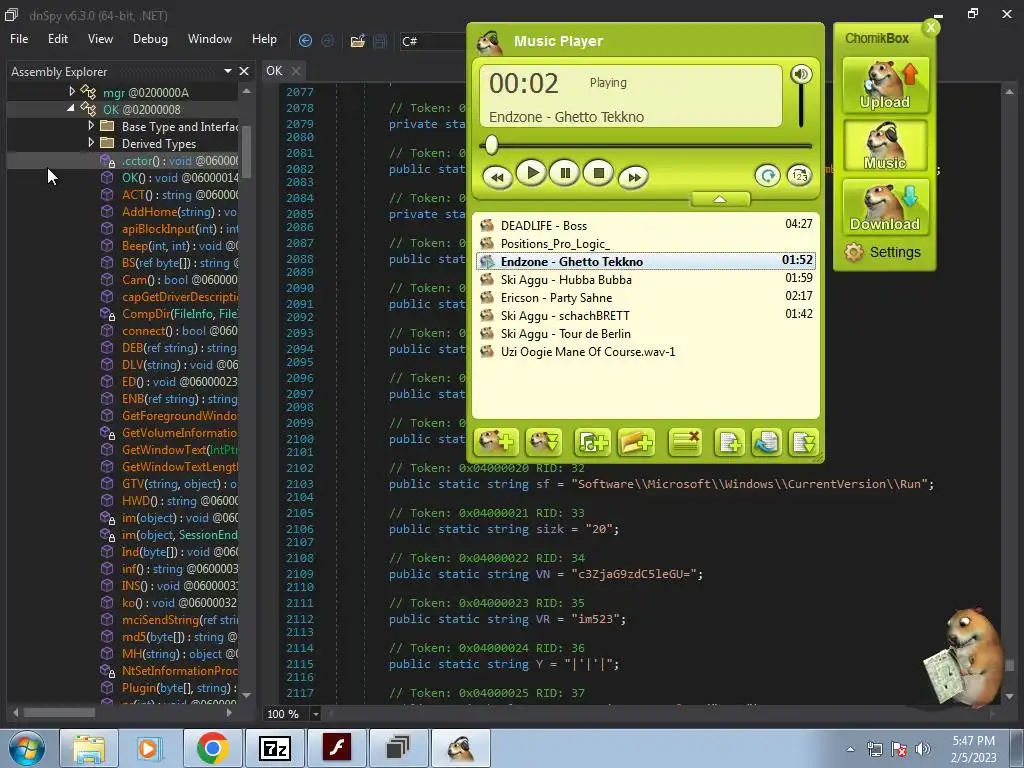Click the track seek slider handle
The width and height of the screenshot is (1024, 768).
[x=492, y=146]
